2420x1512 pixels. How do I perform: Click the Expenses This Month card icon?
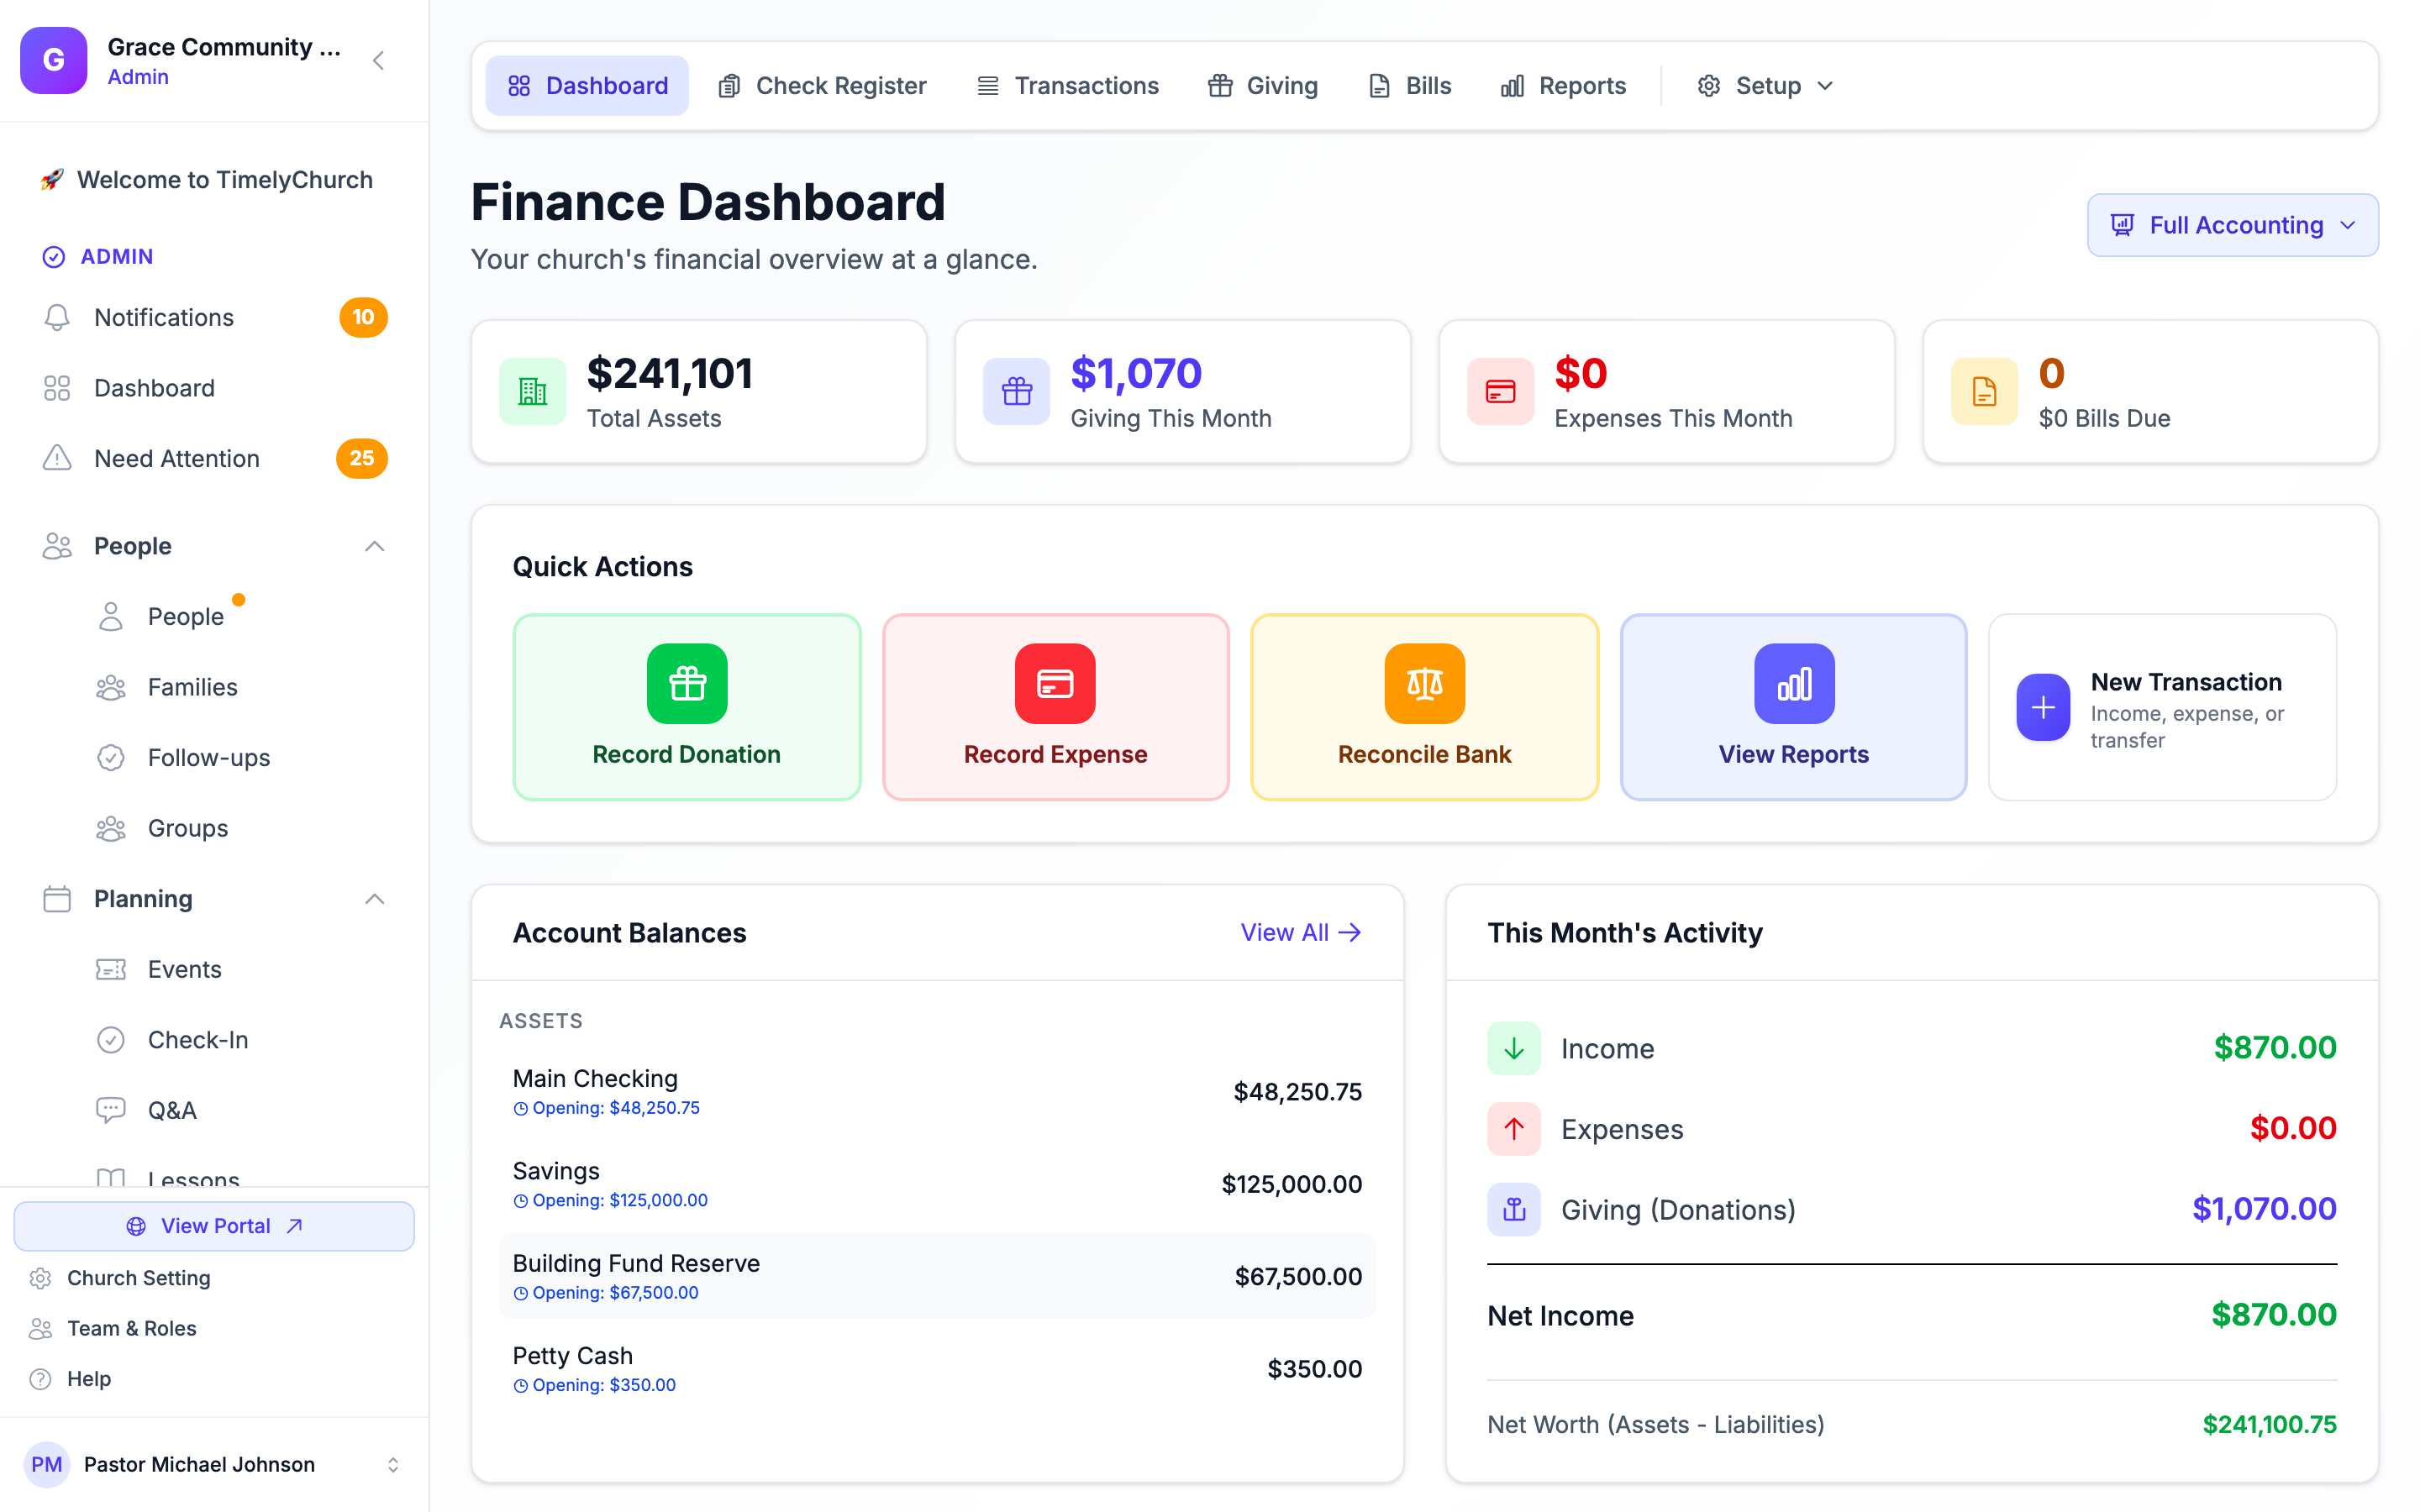[1501, 391]
